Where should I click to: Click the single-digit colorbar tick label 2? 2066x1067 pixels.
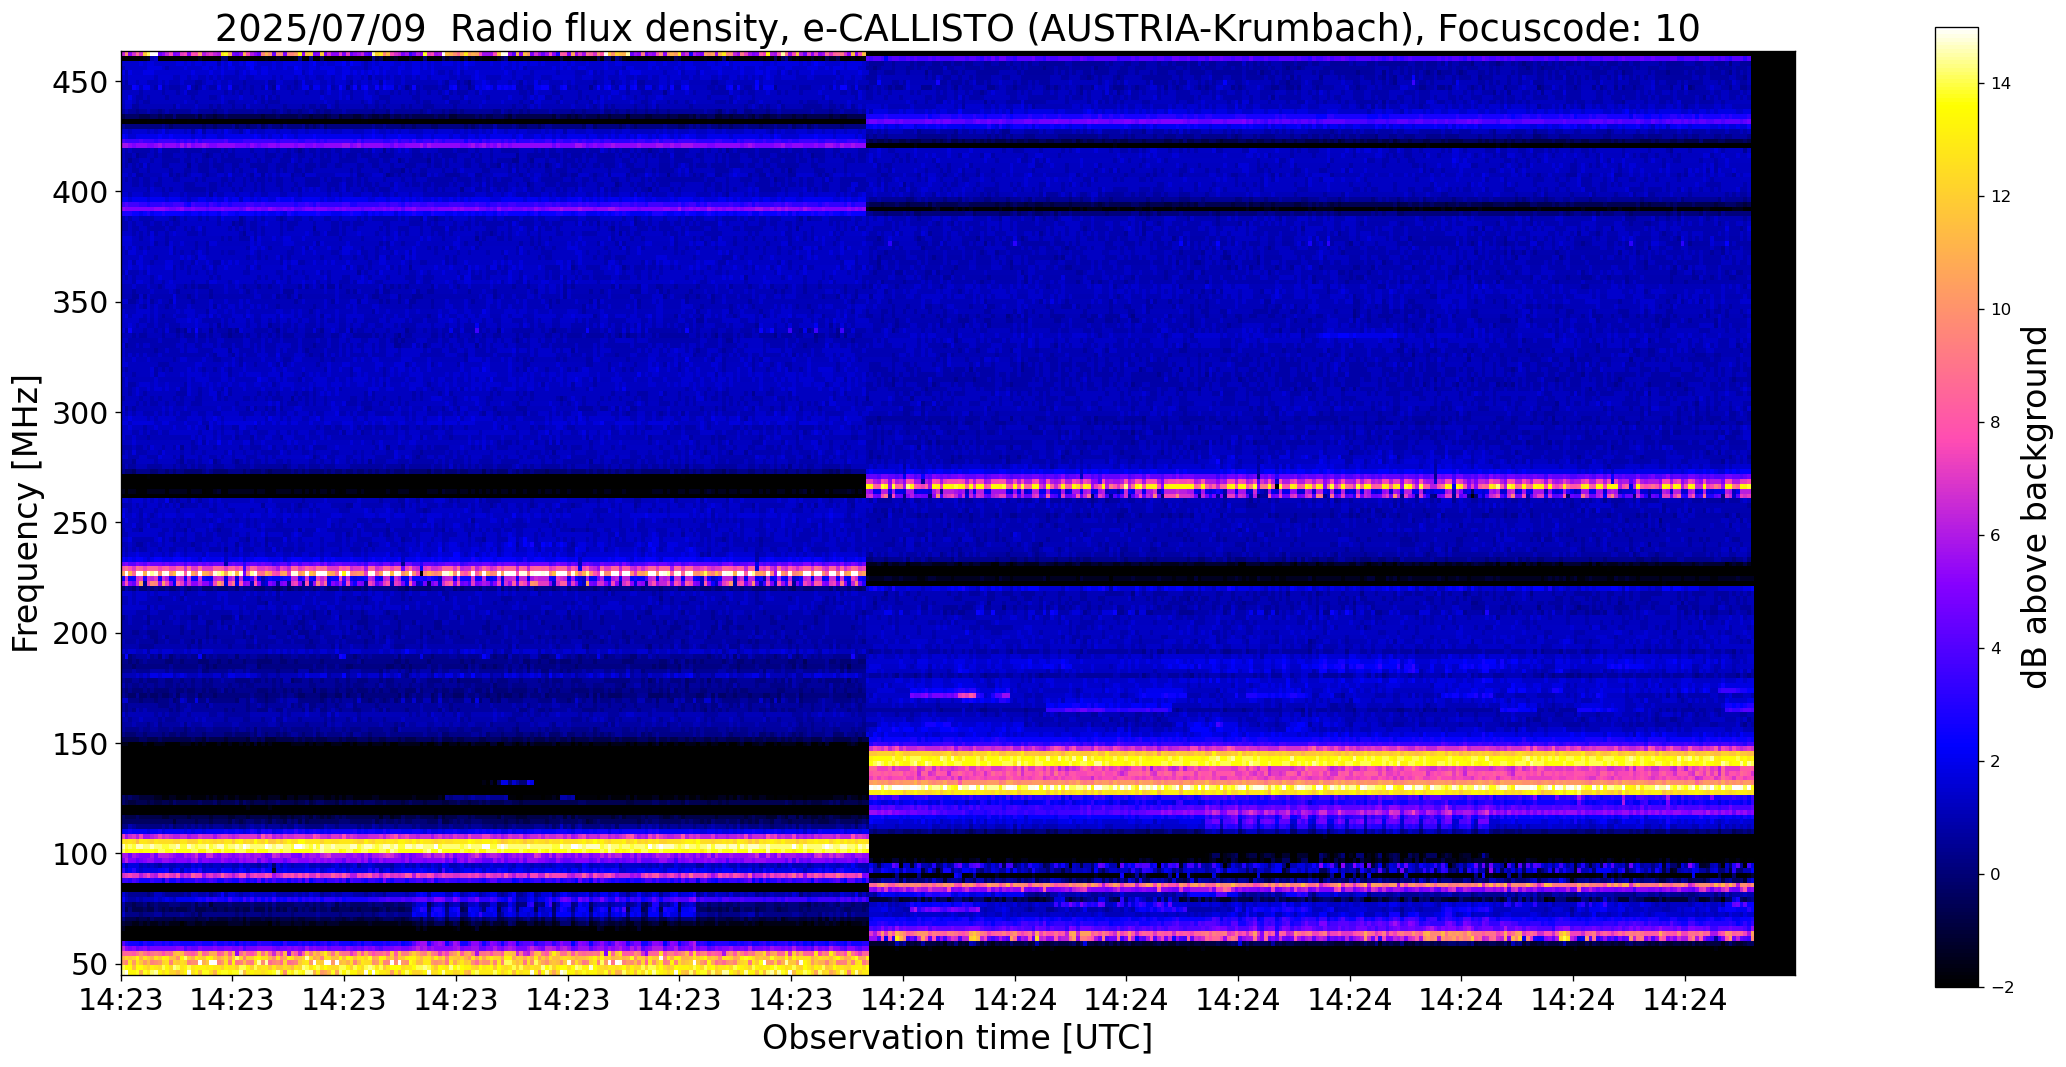tap(1996, 762)
